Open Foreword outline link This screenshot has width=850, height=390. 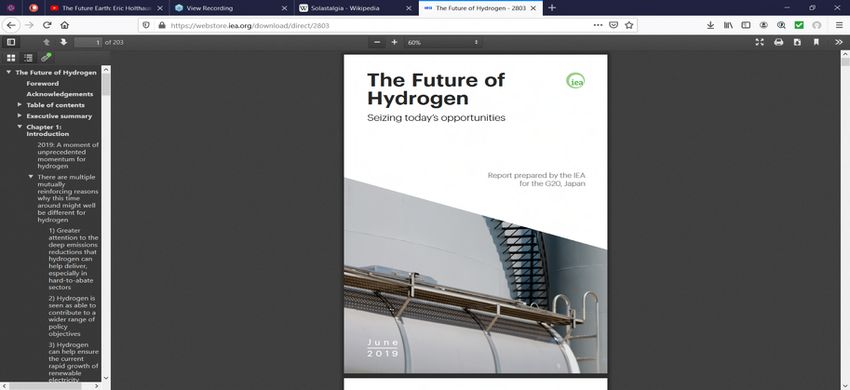pos(42,84)
